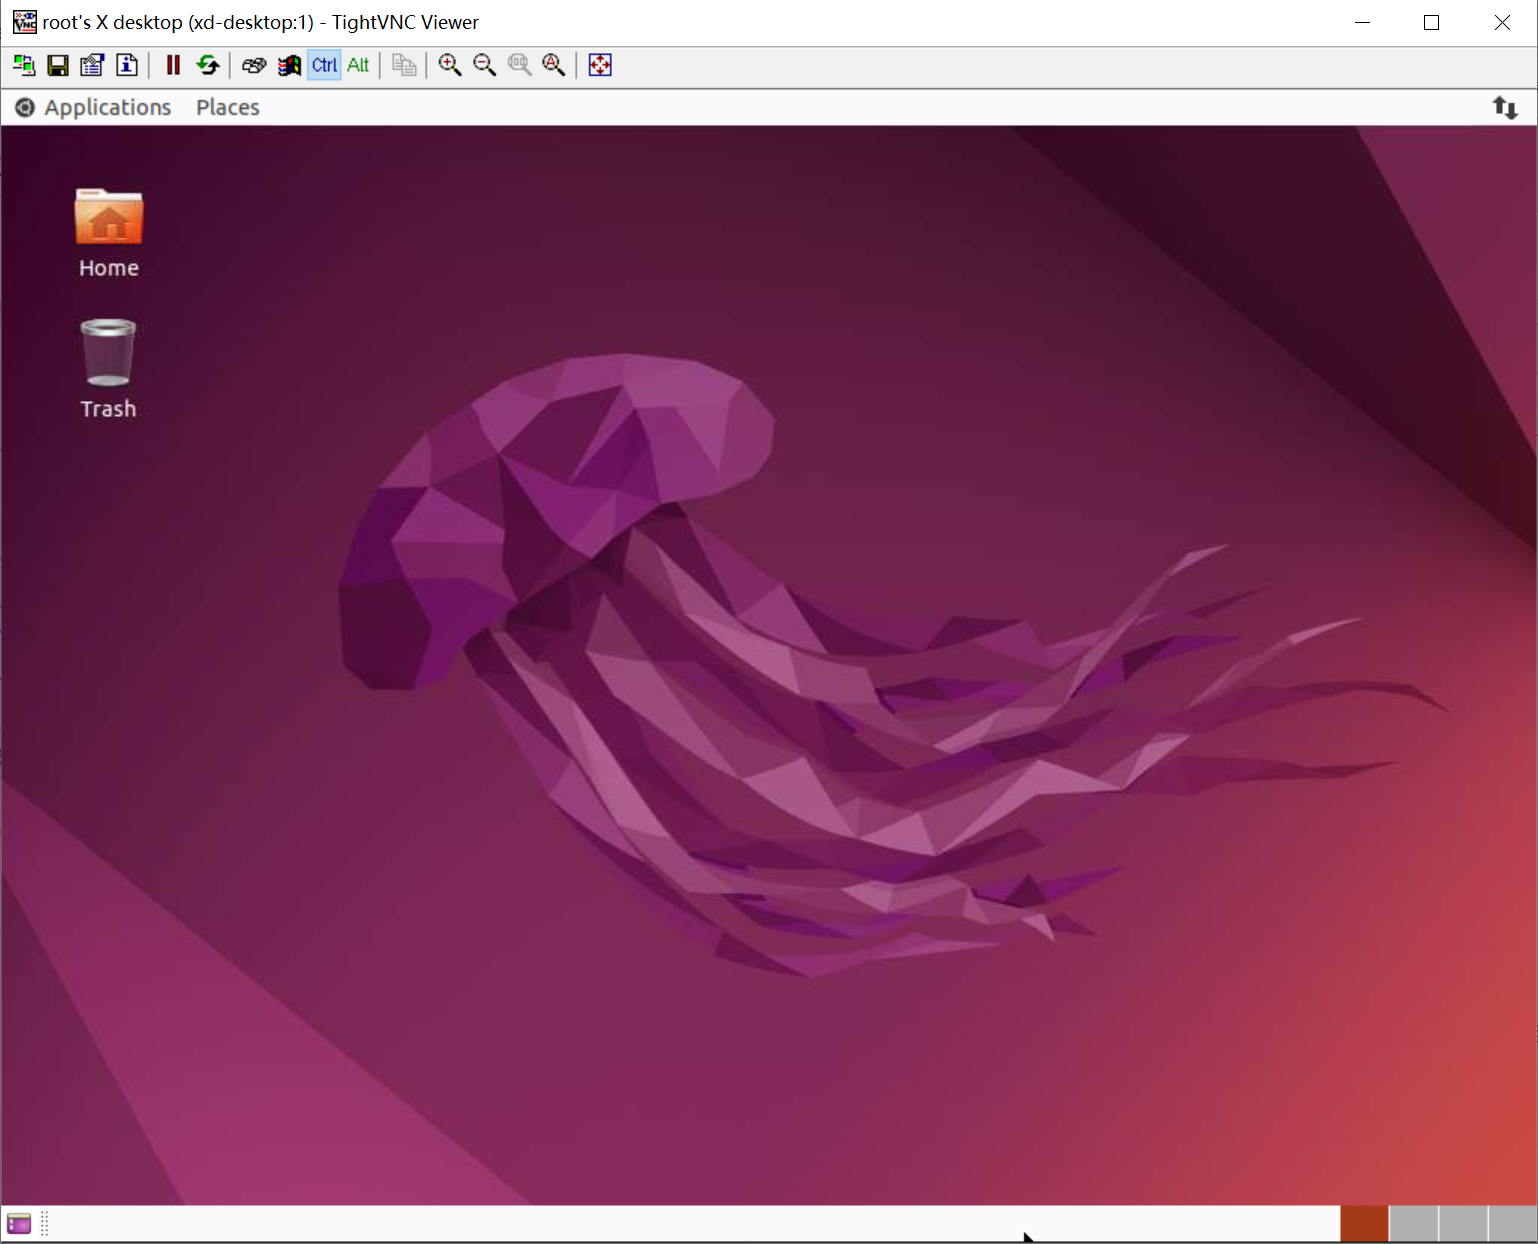Select the active orange workspace
The height and width of the screenshot is (1244, 1538).
point(1364,1224)
